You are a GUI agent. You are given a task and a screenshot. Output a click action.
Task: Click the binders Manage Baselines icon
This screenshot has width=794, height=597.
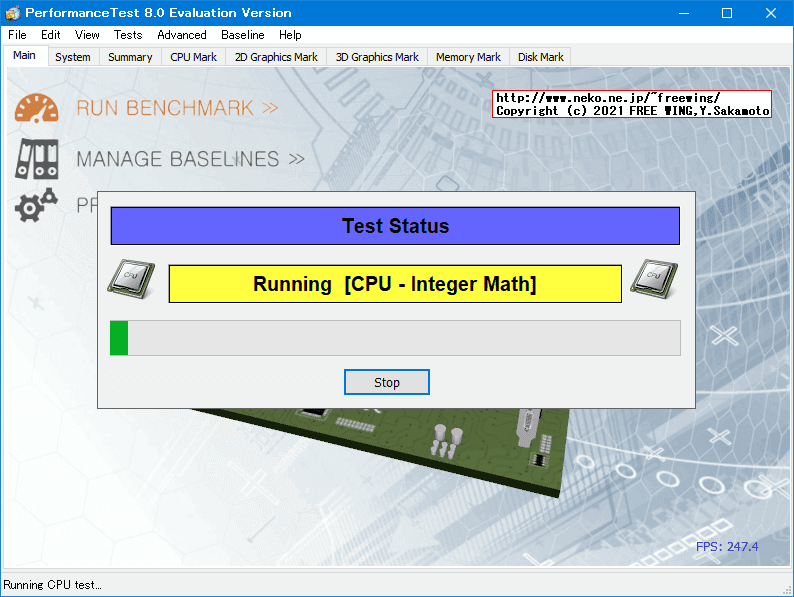(36, 158)
